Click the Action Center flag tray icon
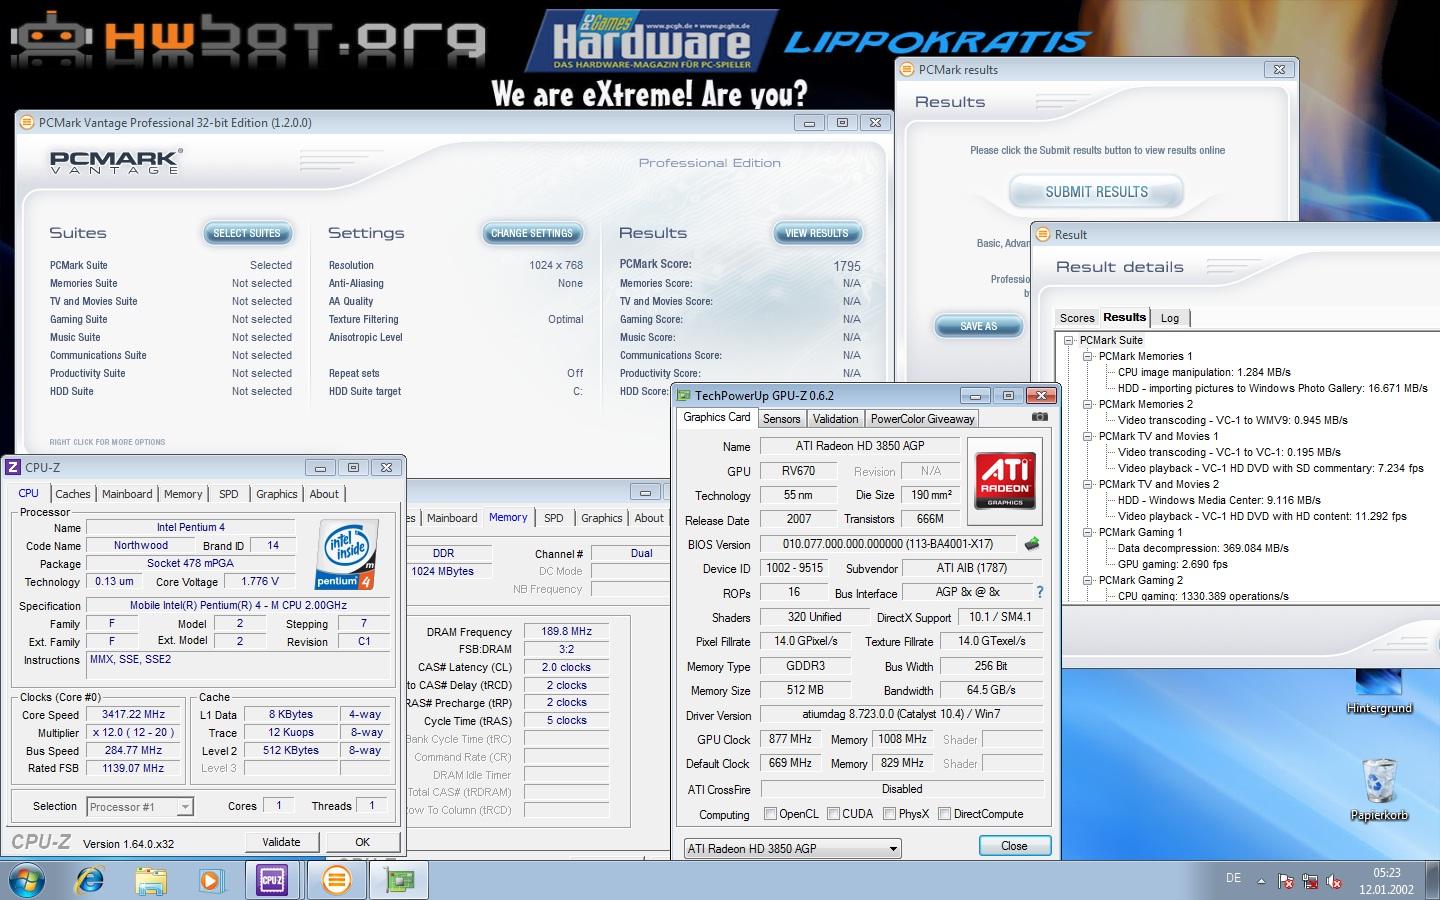Viewport: 1440px width, 900px height. click(1286, 881)
